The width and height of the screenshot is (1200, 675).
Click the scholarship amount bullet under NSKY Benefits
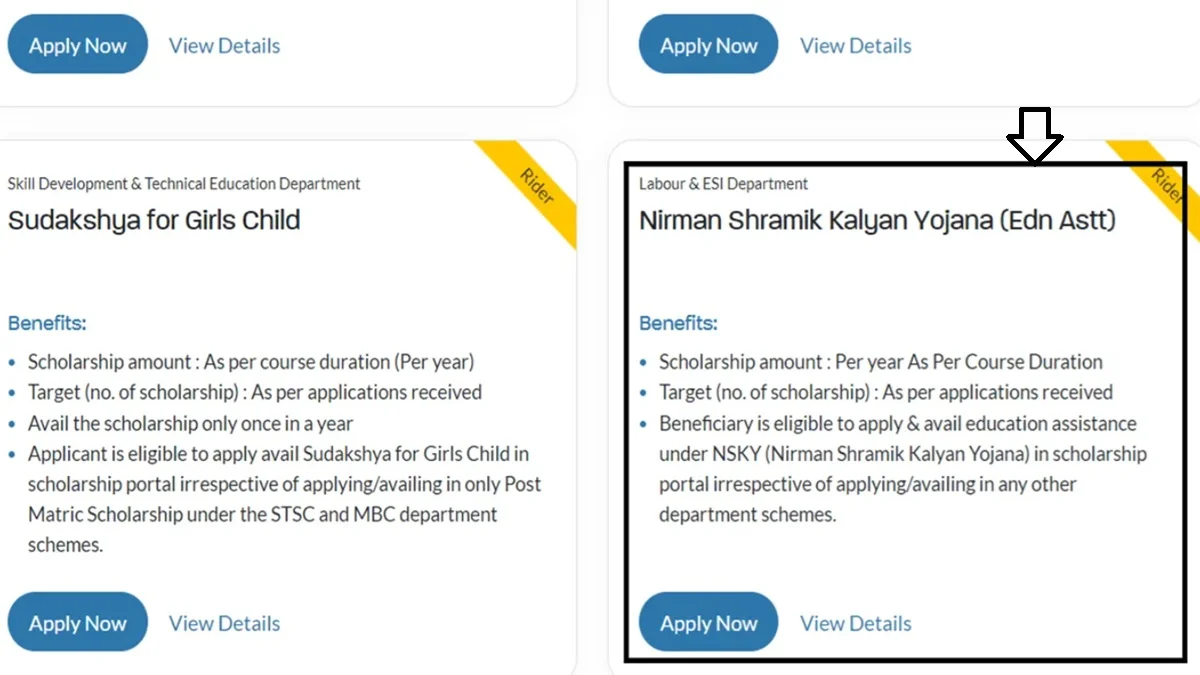(x=880, y=361)
